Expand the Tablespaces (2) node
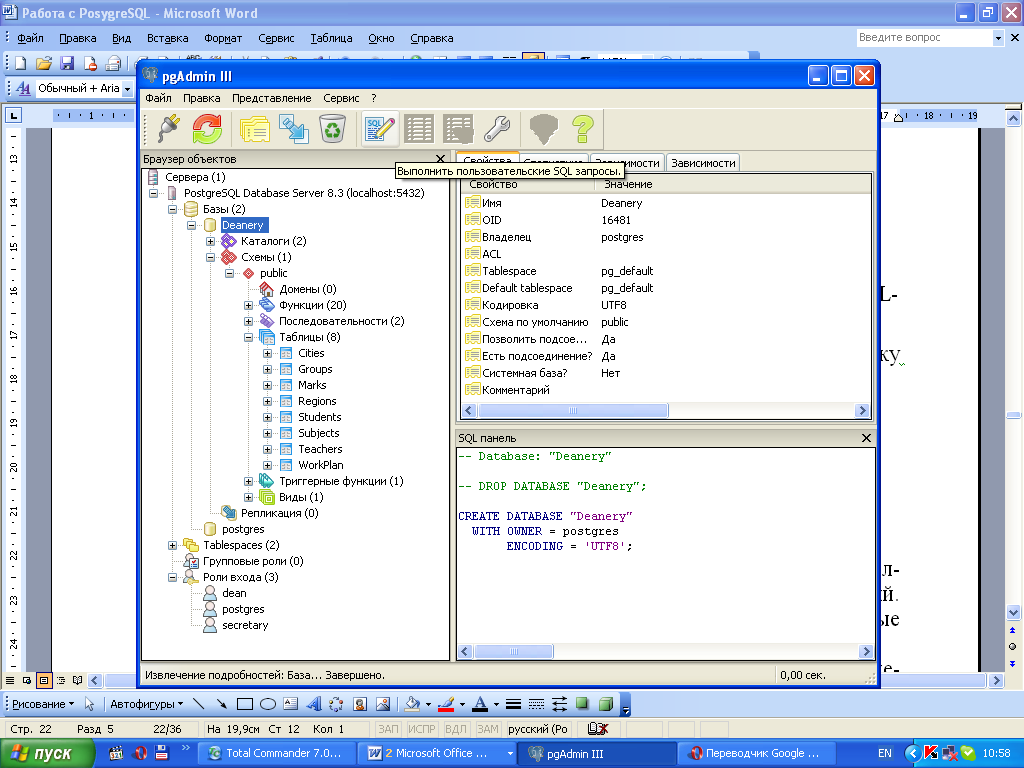This screenshot has height=768, width=1024. click(x=172, y=545)
